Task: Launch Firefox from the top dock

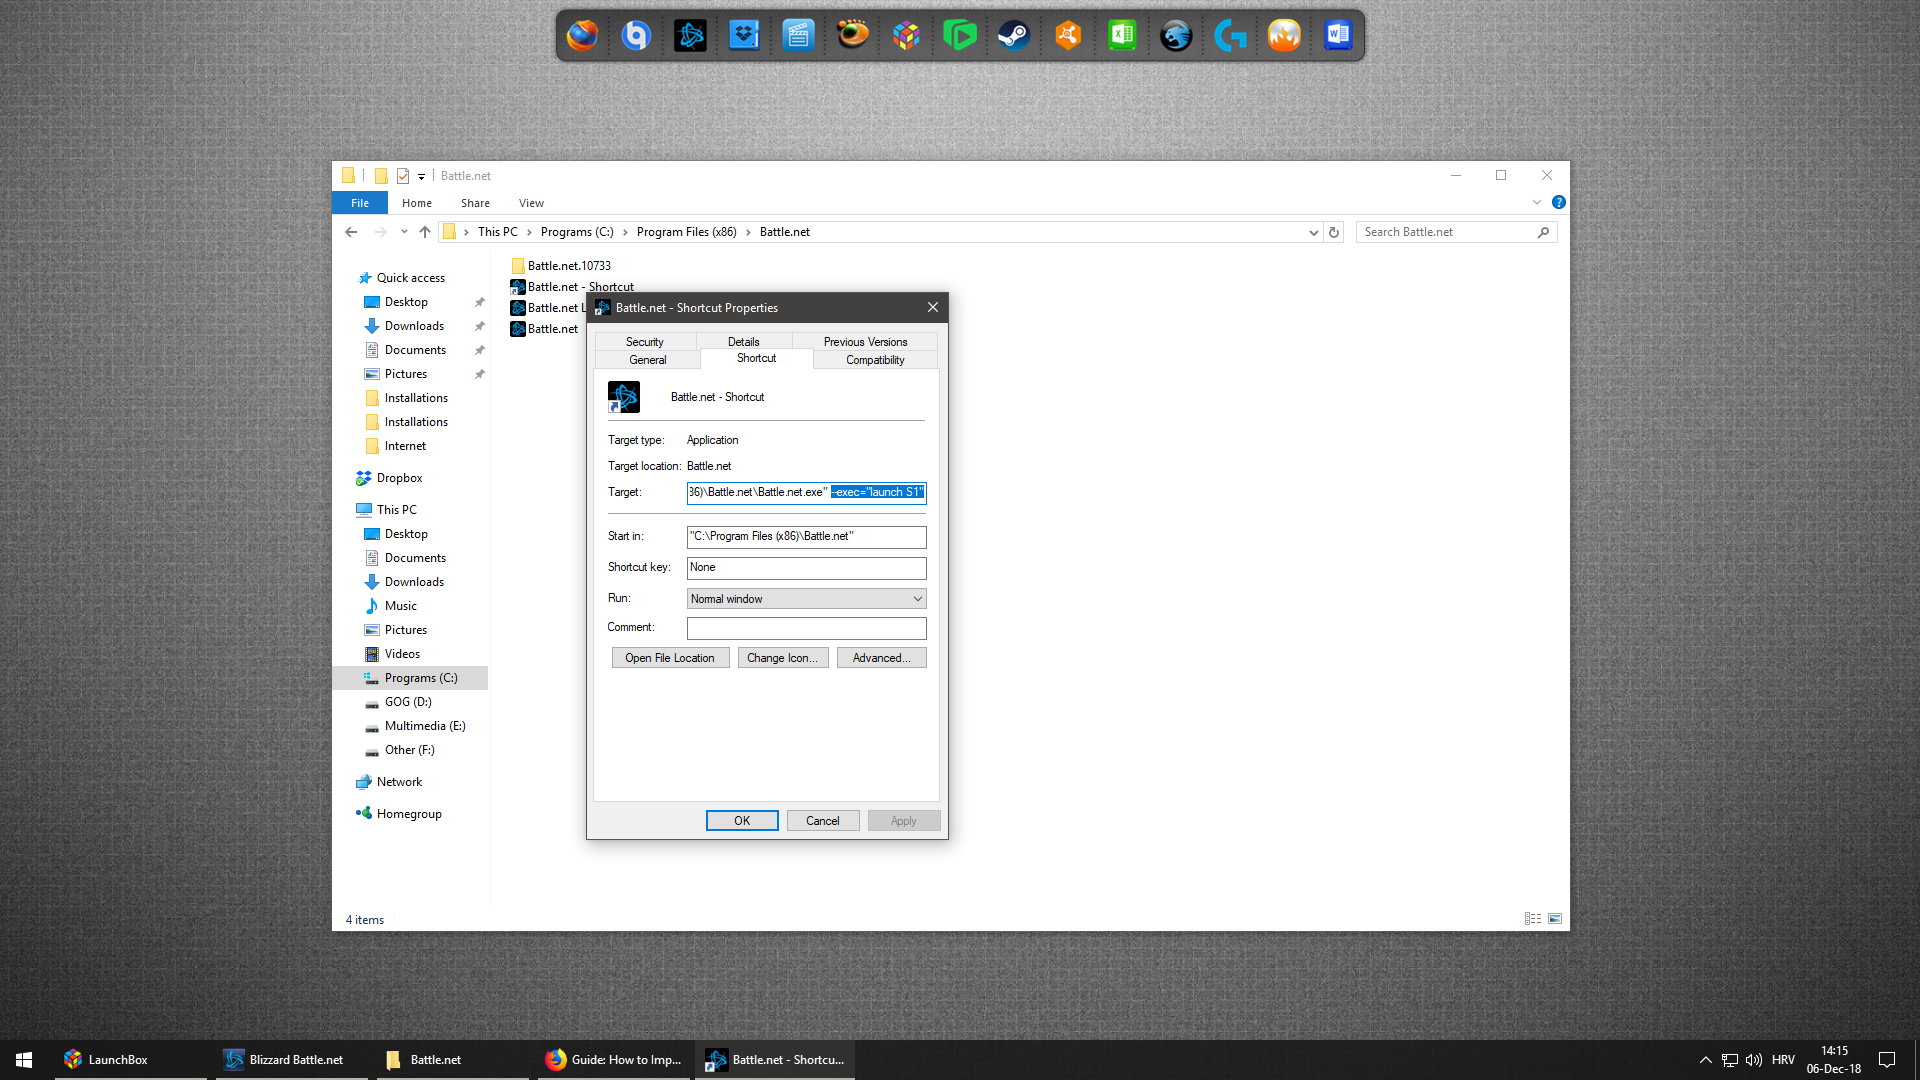Action: (x=582, y=36)
